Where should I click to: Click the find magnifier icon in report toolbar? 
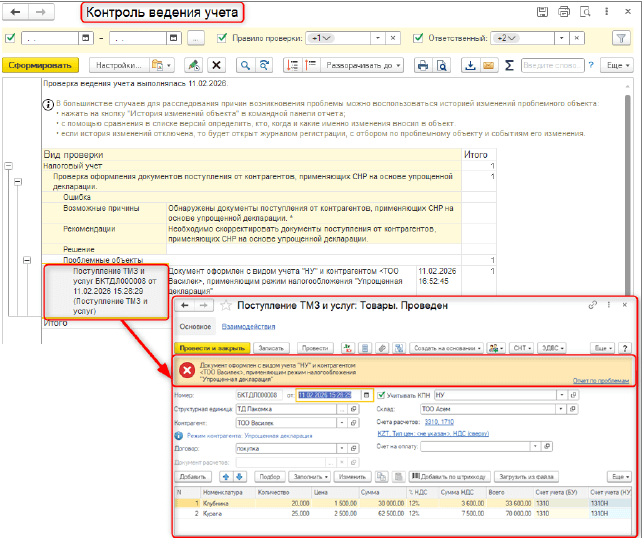point(242,65)
